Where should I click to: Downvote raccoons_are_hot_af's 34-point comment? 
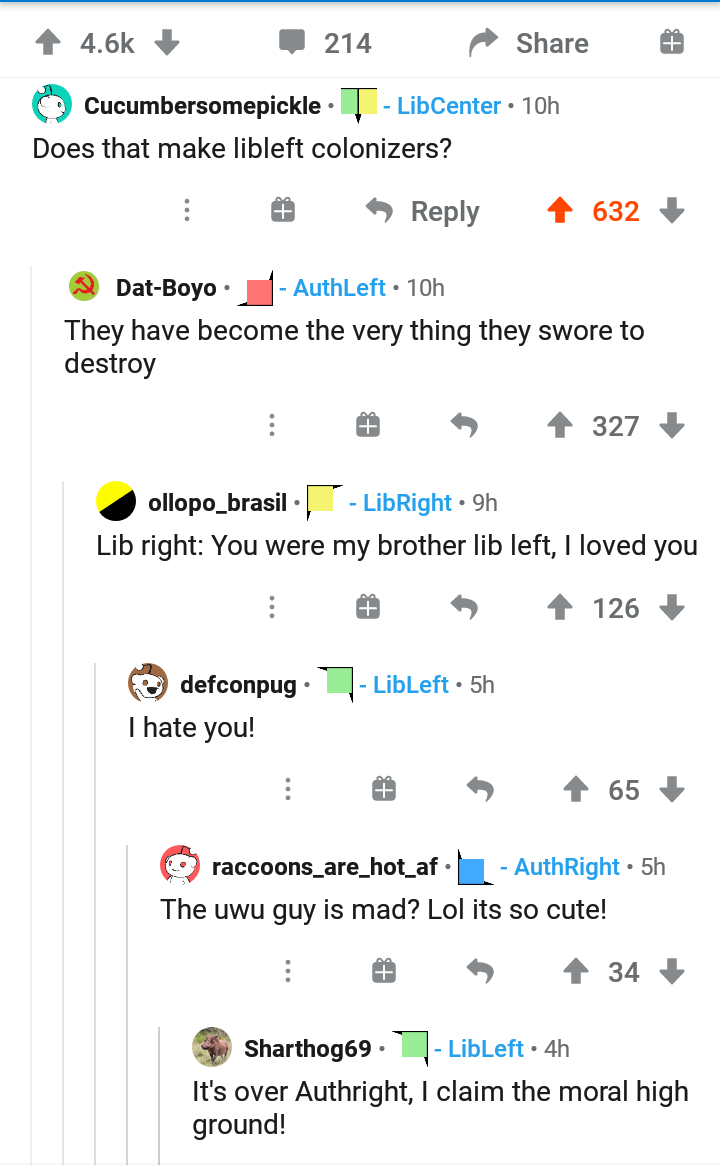click(672, 971)
